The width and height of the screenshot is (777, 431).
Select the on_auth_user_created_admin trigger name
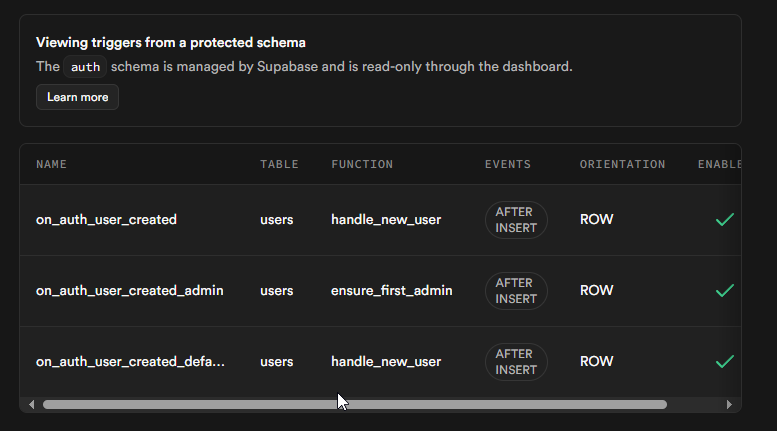pos(129,291)
